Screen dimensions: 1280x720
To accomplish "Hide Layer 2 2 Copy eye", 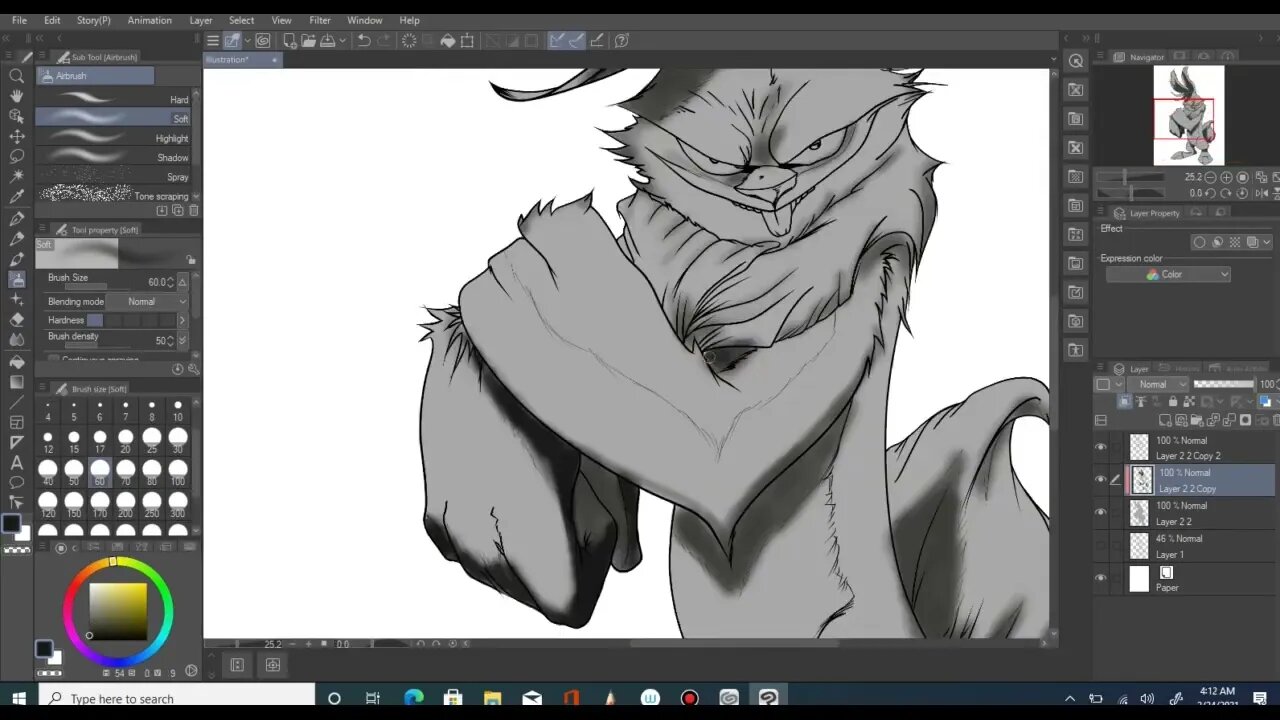I will coord(1101,480).
